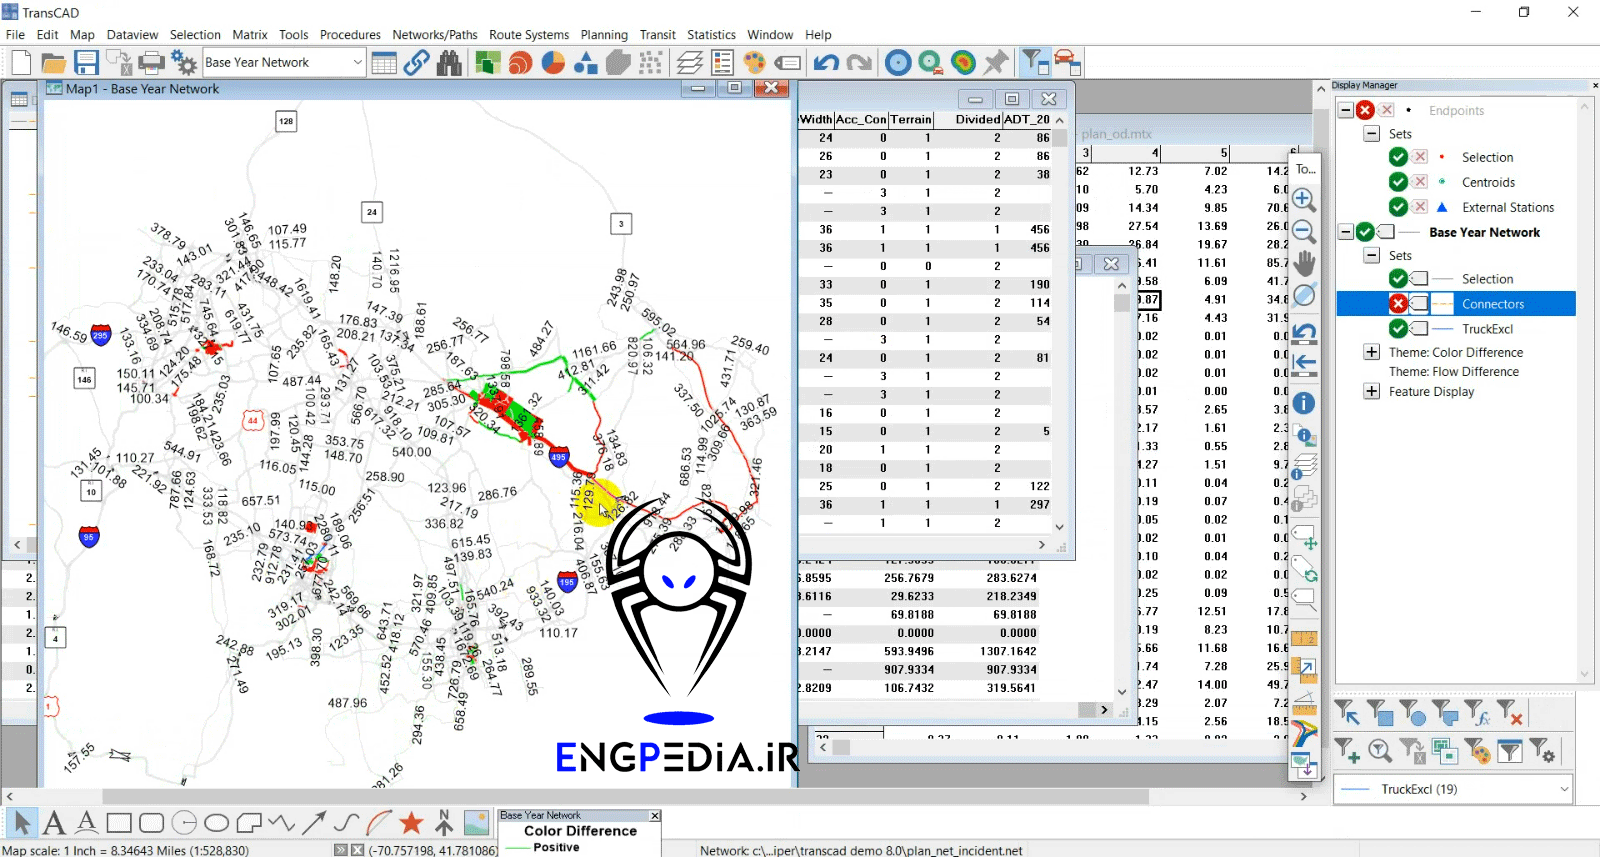Select the Pan hand tool
1600x857 pixels.
[1304, 263]
